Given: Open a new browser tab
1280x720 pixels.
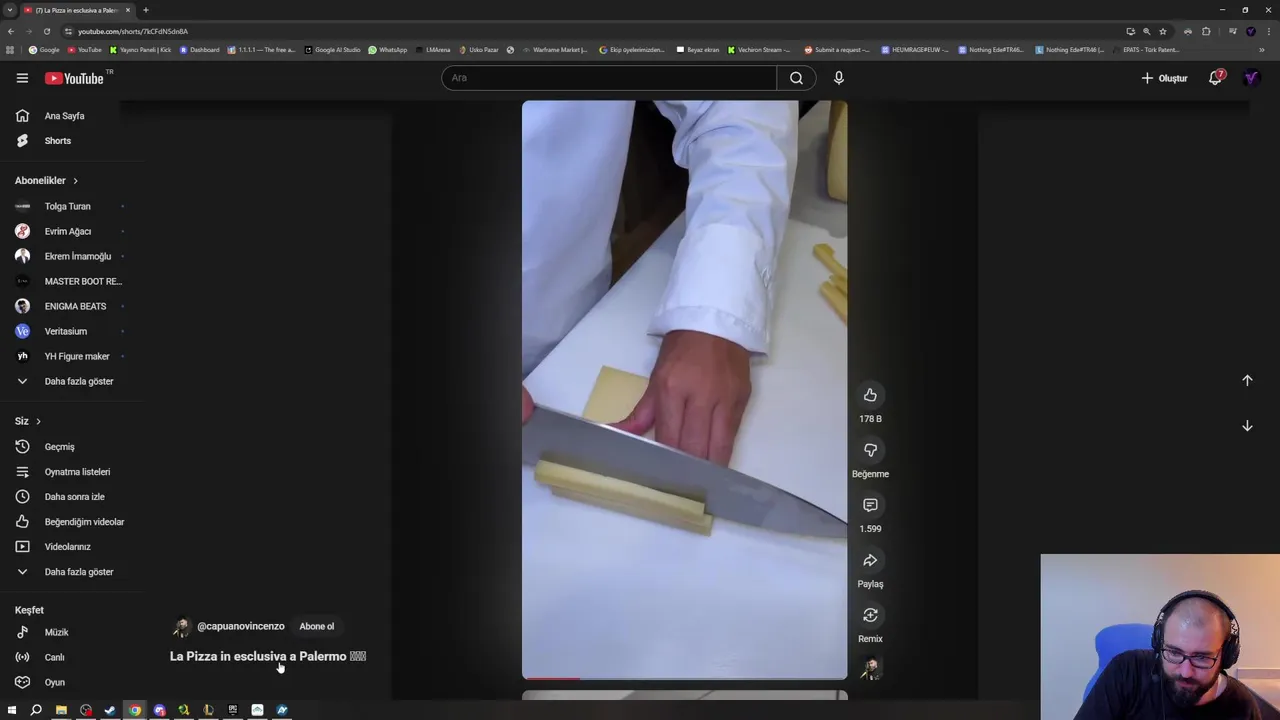Looking at the screenshot, I should click(146, 10).
